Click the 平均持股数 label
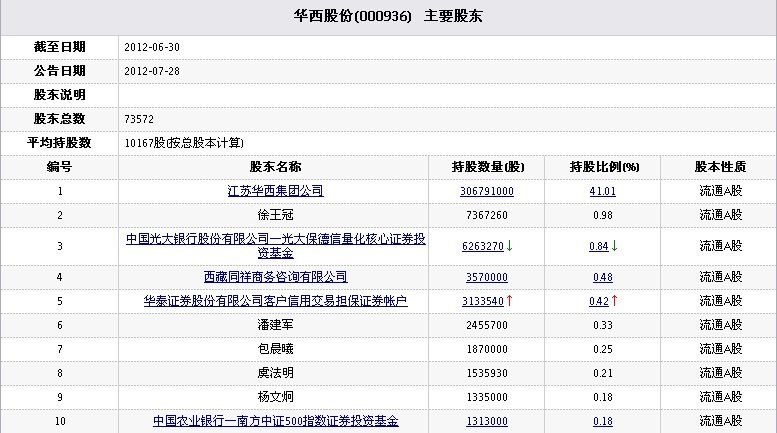 point(59,143)
